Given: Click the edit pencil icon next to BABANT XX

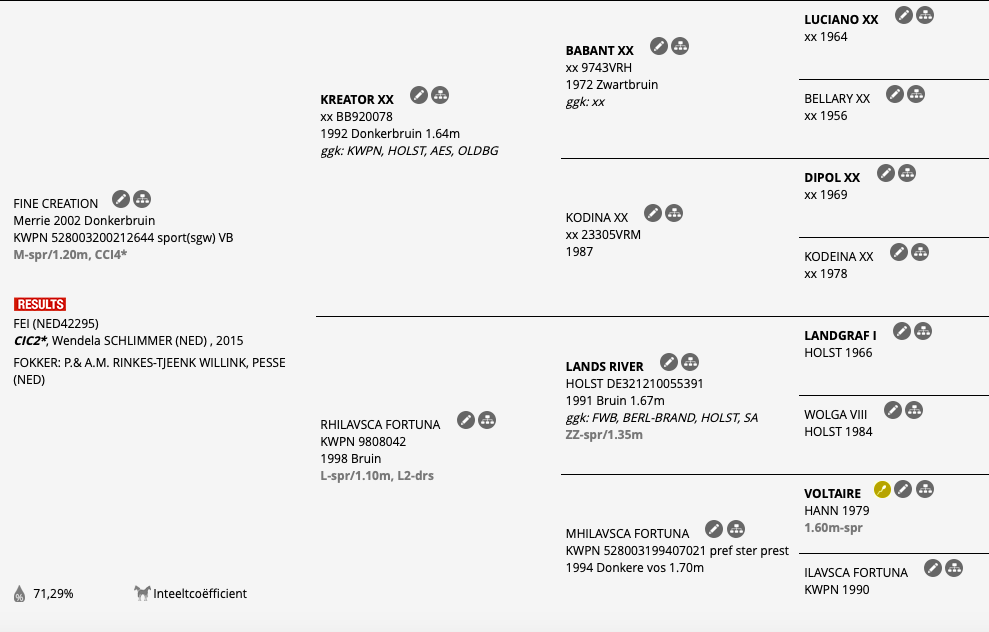Looking at the screenshot, I should click(x=659, y=46).
